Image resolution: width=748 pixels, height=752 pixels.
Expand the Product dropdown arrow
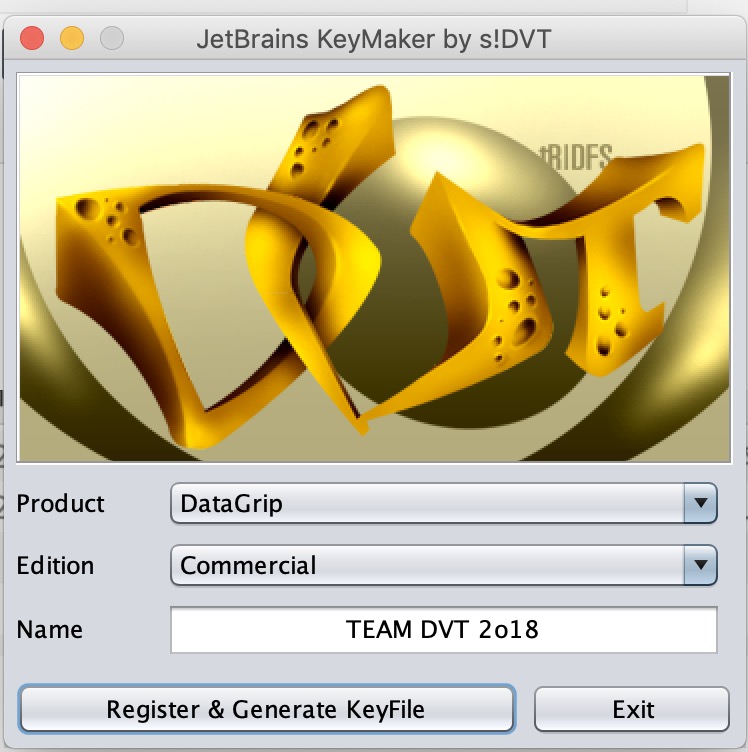pos(700,504)
